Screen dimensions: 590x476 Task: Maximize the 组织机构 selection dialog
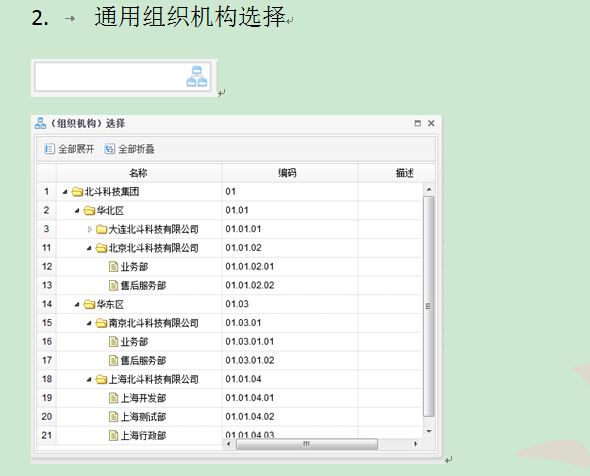coord(418,123)
